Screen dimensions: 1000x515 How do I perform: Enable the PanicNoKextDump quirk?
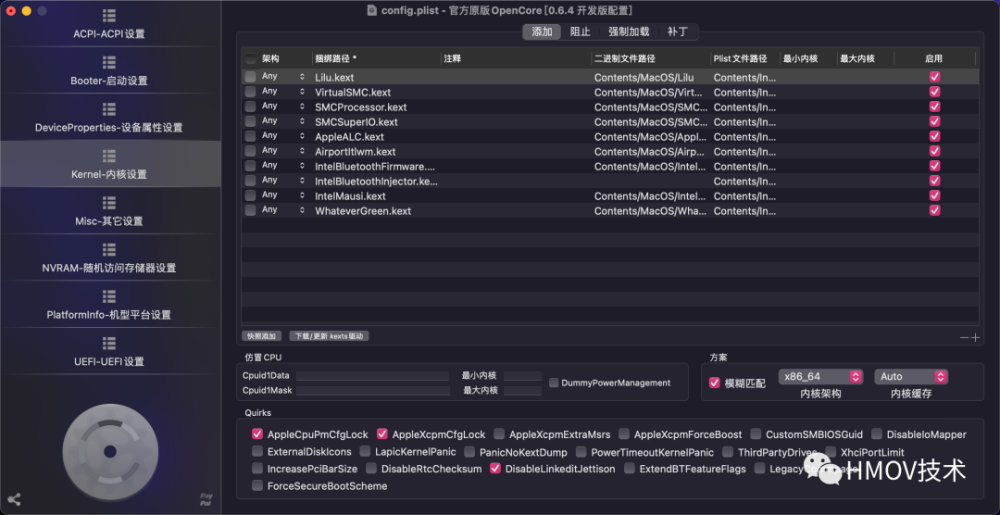point(469,452)
